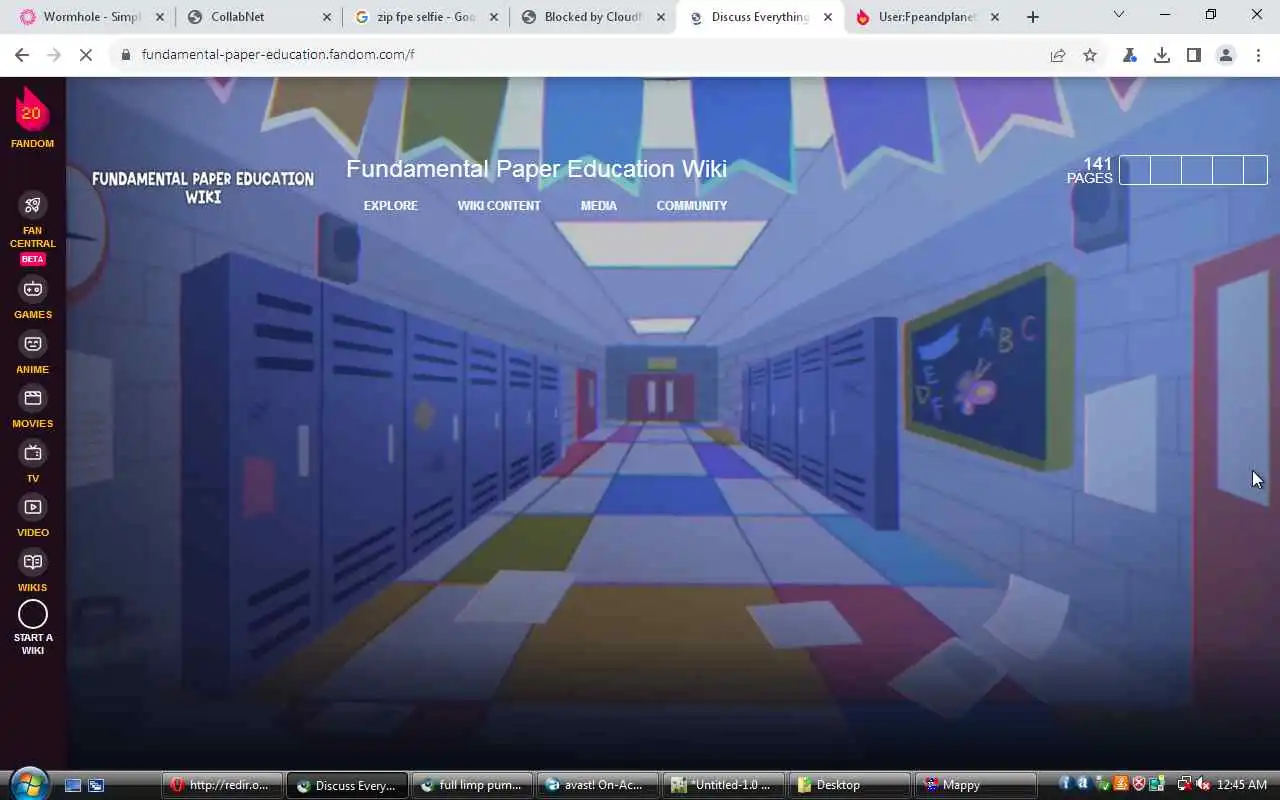Stop page loading with X button
Viewport: 1280px width, 800px height.
point(86,55)
